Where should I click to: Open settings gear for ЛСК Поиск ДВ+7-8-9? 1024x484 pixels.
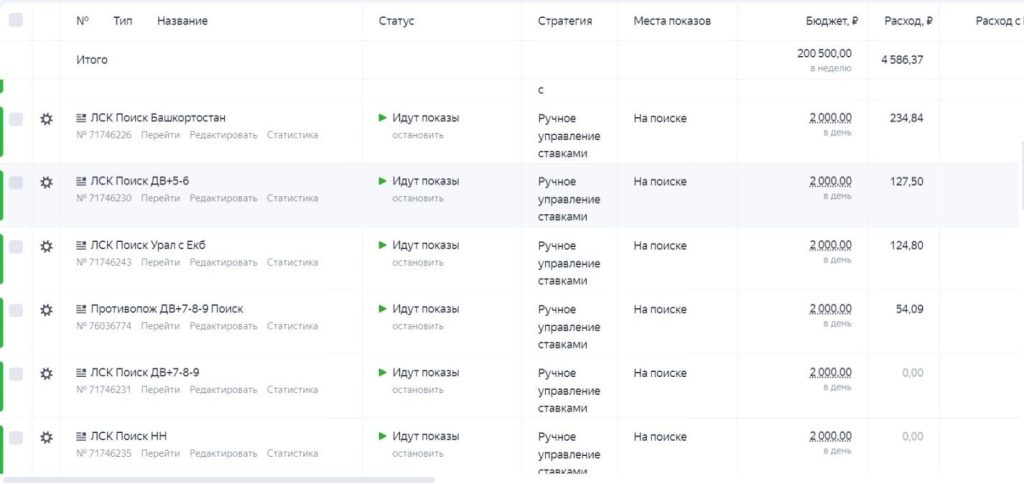click(46, 373)
